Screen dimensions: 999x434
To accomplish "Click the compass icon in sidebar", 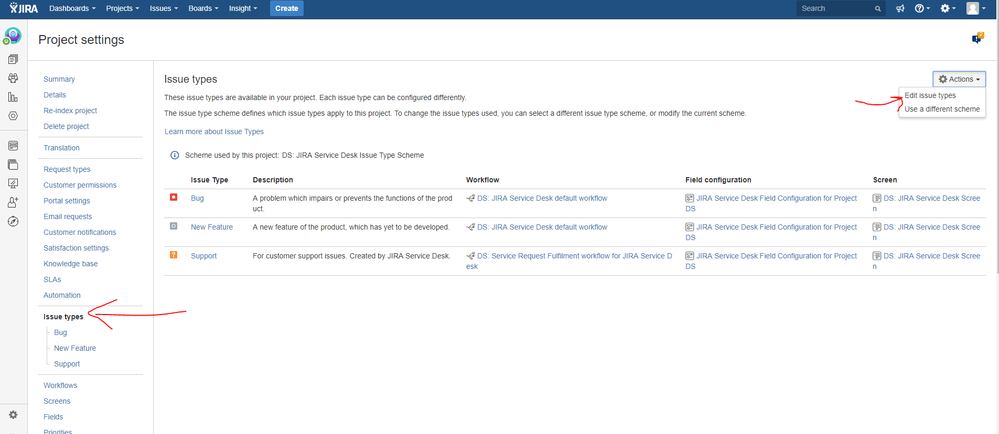I will [x=13, y=221].
